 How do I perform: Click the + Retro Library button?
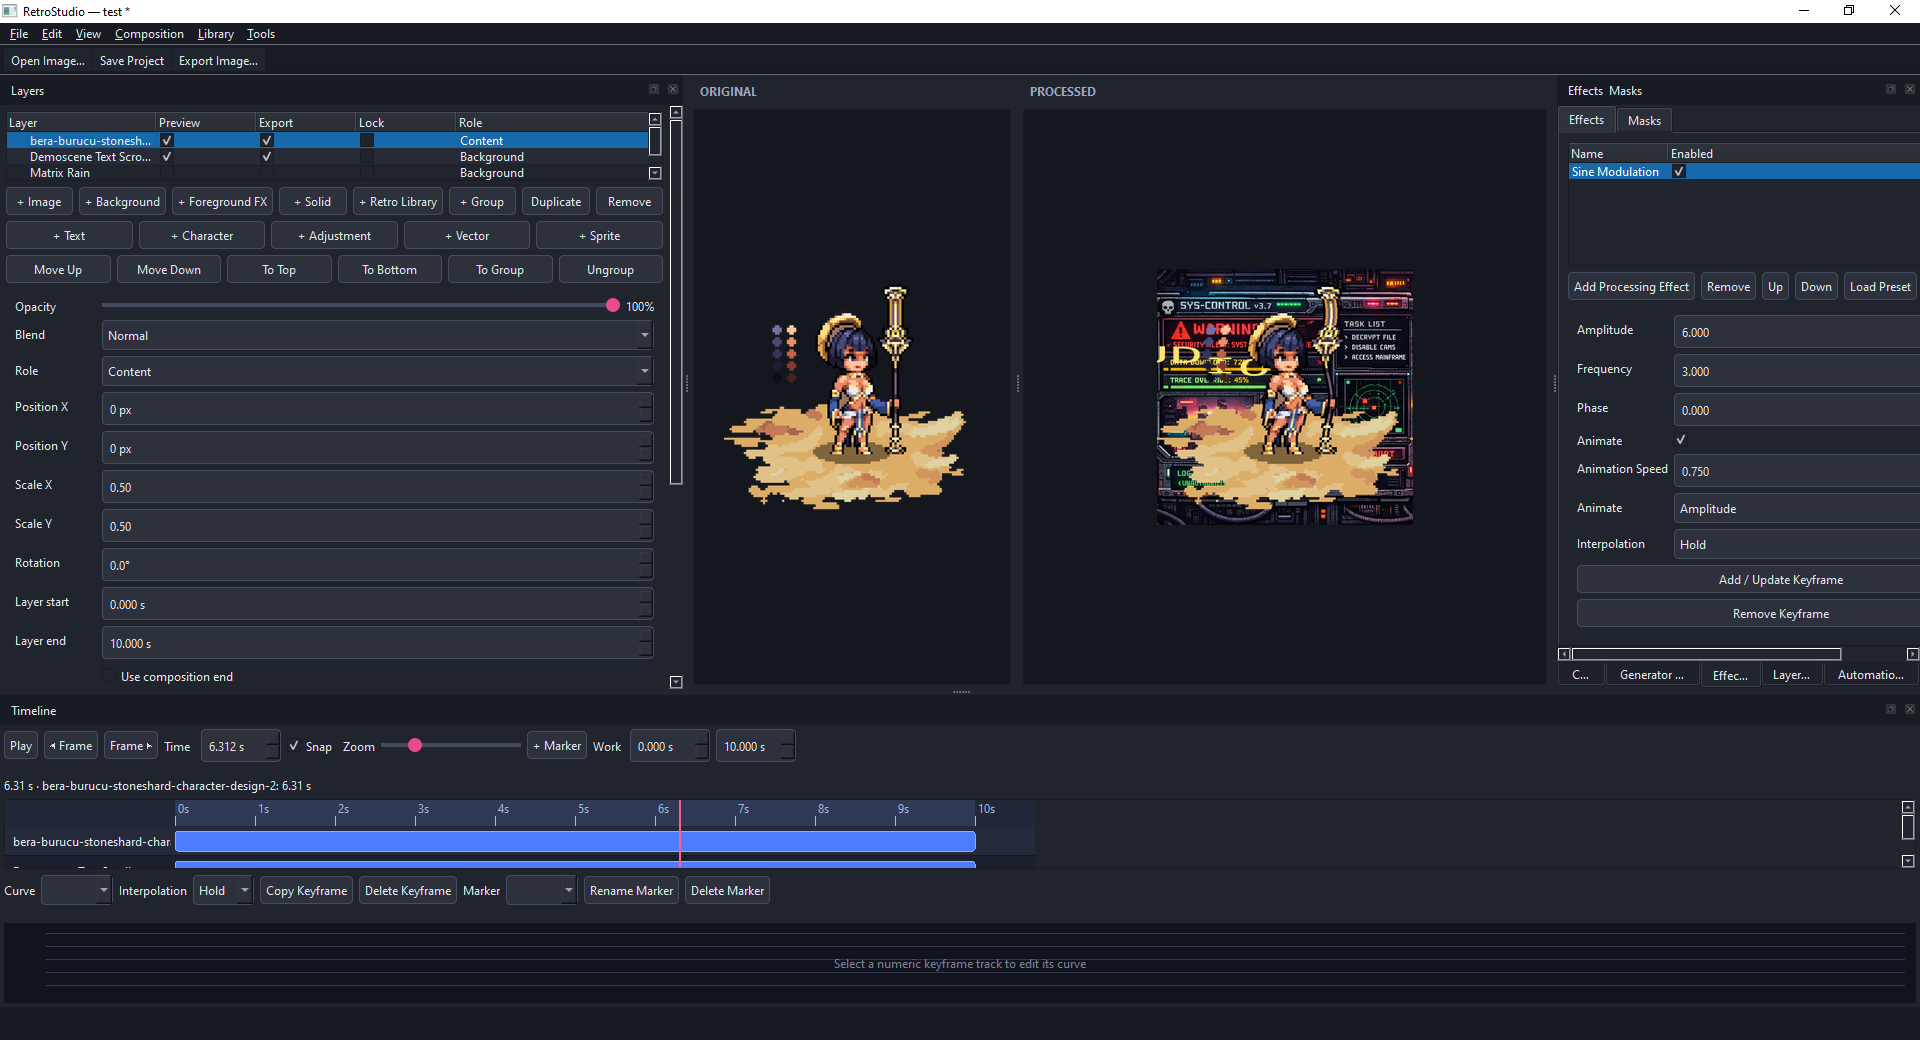(398, 202)
